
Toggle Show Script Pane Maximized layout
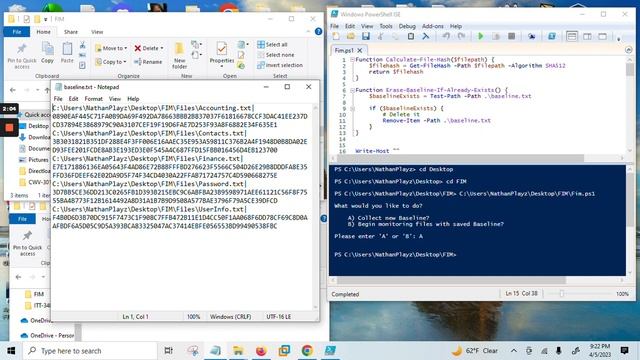click(602, 36)
